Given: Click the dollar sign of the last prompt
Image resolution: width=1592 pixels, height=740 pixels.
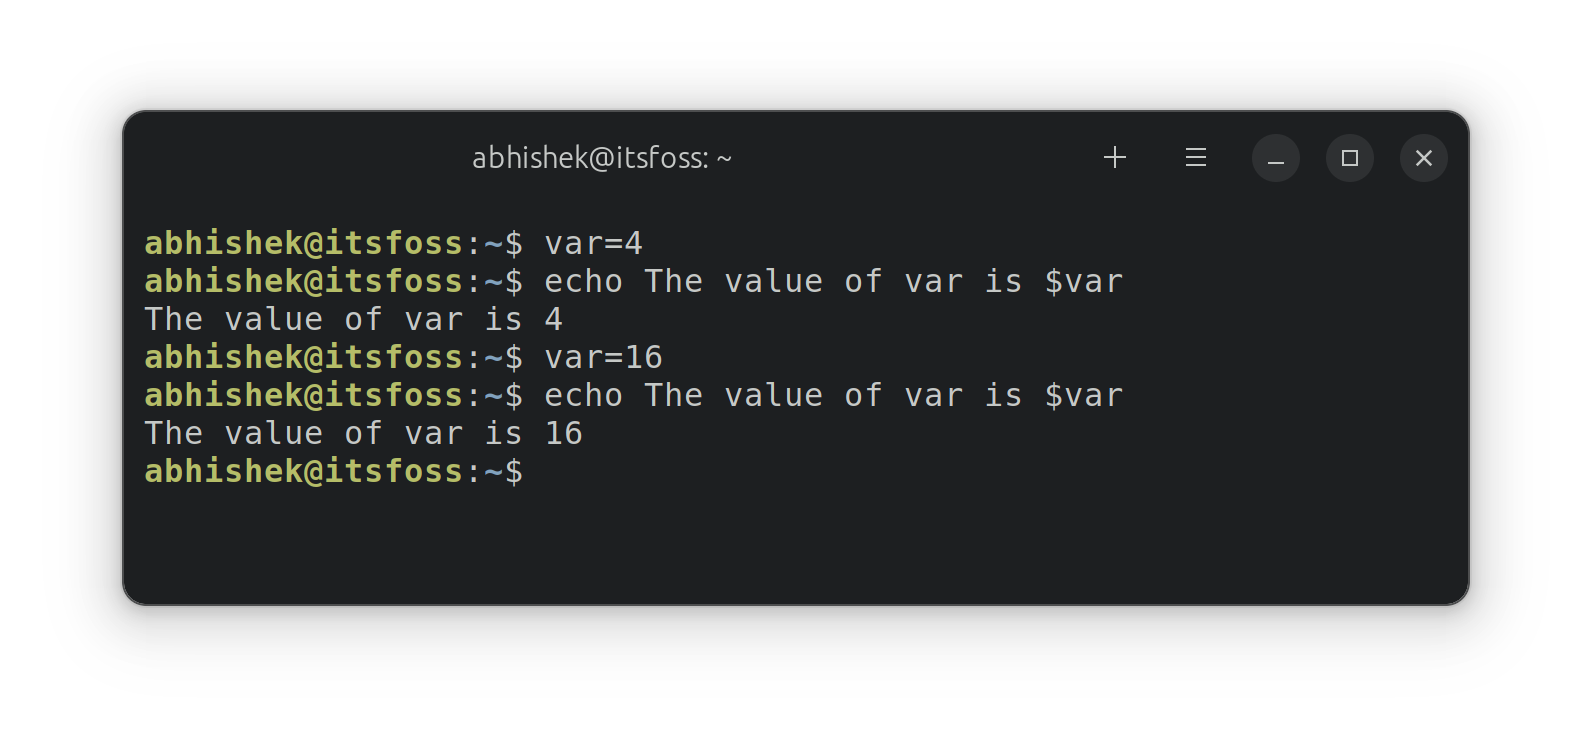Looking at the screenshot, I should [x=516, y=471].
